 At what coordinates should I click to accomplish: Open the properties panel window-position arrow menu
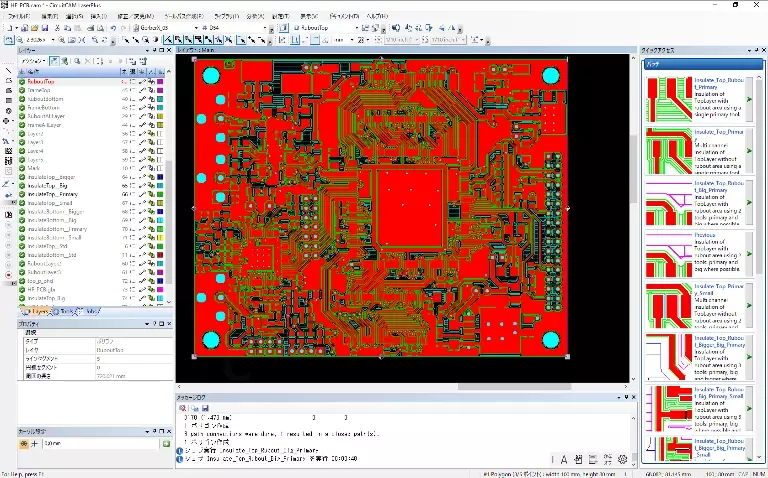[x=147, y=324]
